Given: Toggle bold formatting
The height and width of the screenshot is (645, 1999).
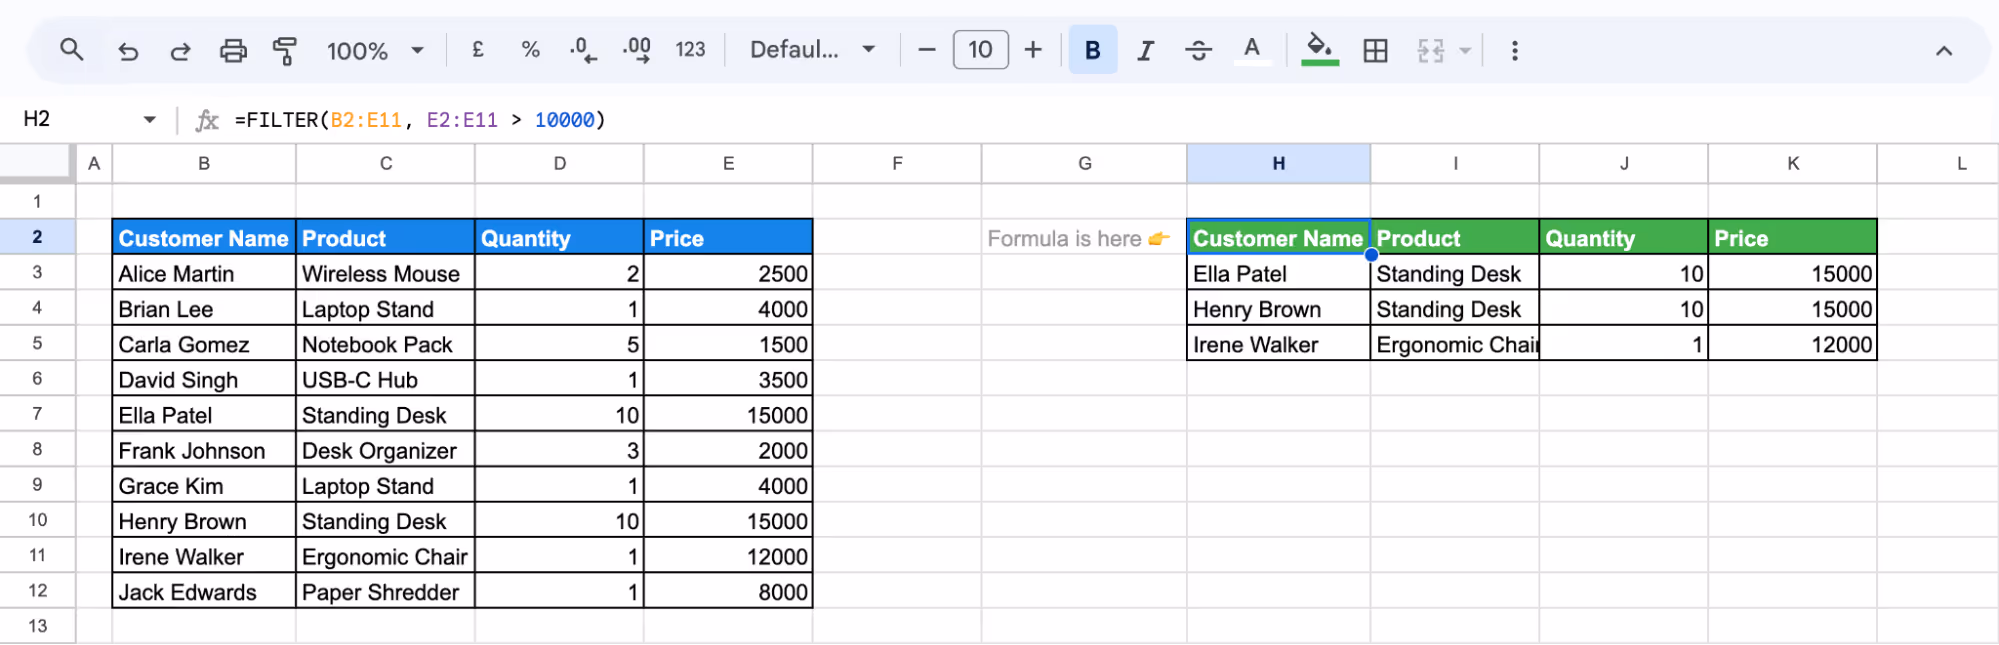Looking at the screenshot, I should [1093, 50].
